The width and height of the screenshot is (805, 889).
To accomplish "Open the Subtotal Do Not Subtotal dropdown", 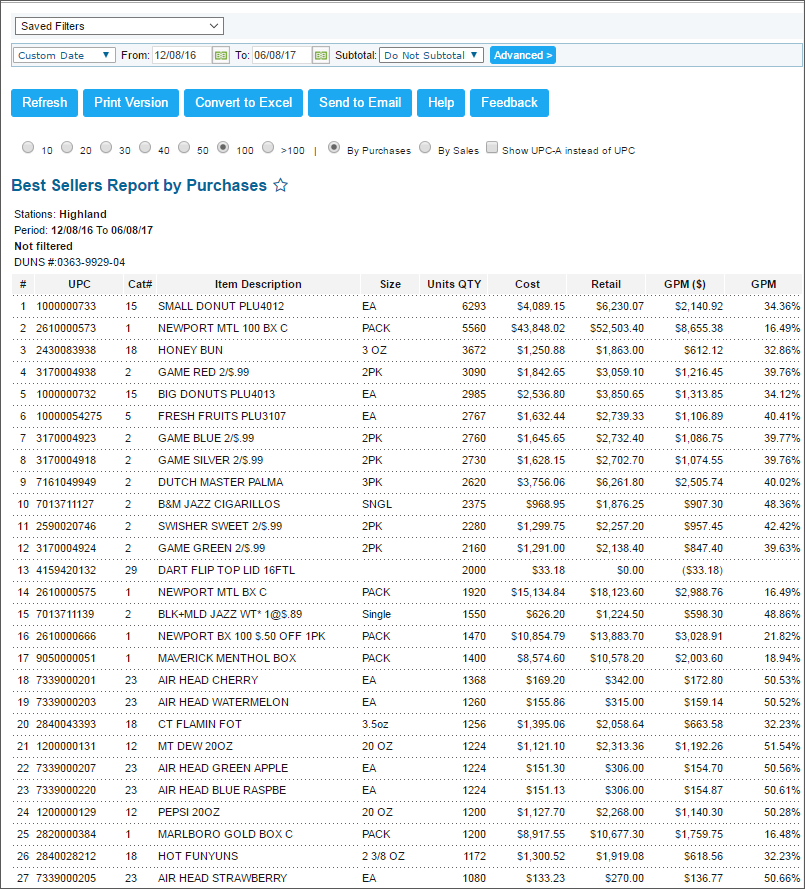I will coord(431,56).
